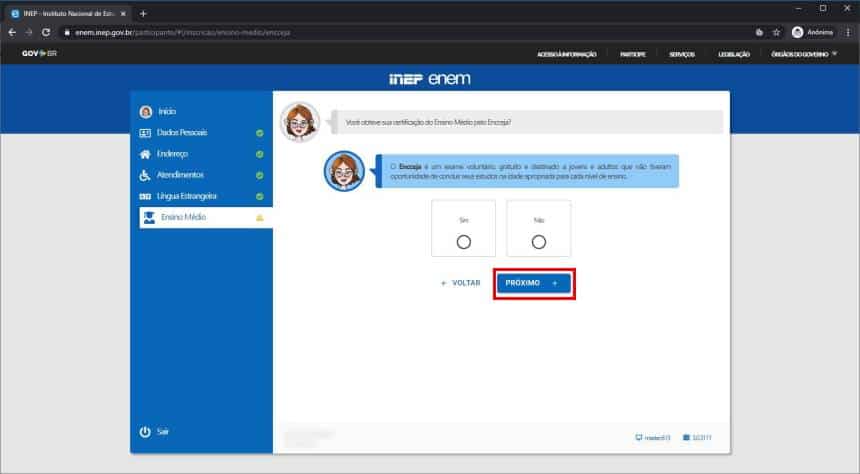The height and width of the screenshot is (474, 860).
Task: Select the Não radio button
Action: (x=539, y=242)
